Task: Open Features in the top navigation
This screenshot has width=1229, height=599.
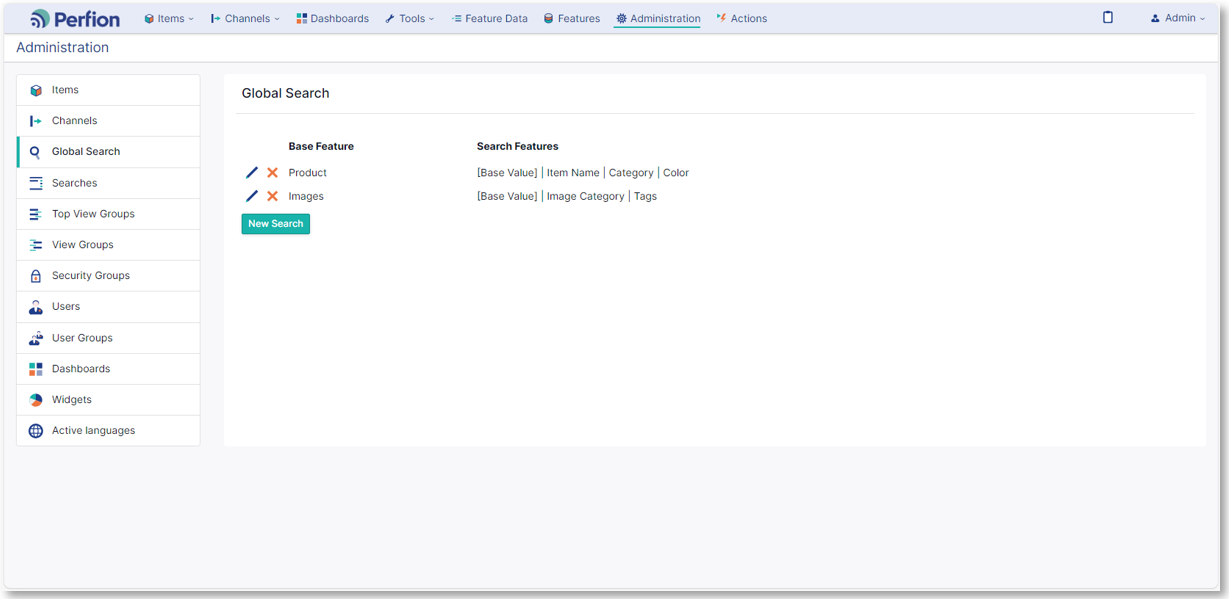Action: click(x=572, y=18)
